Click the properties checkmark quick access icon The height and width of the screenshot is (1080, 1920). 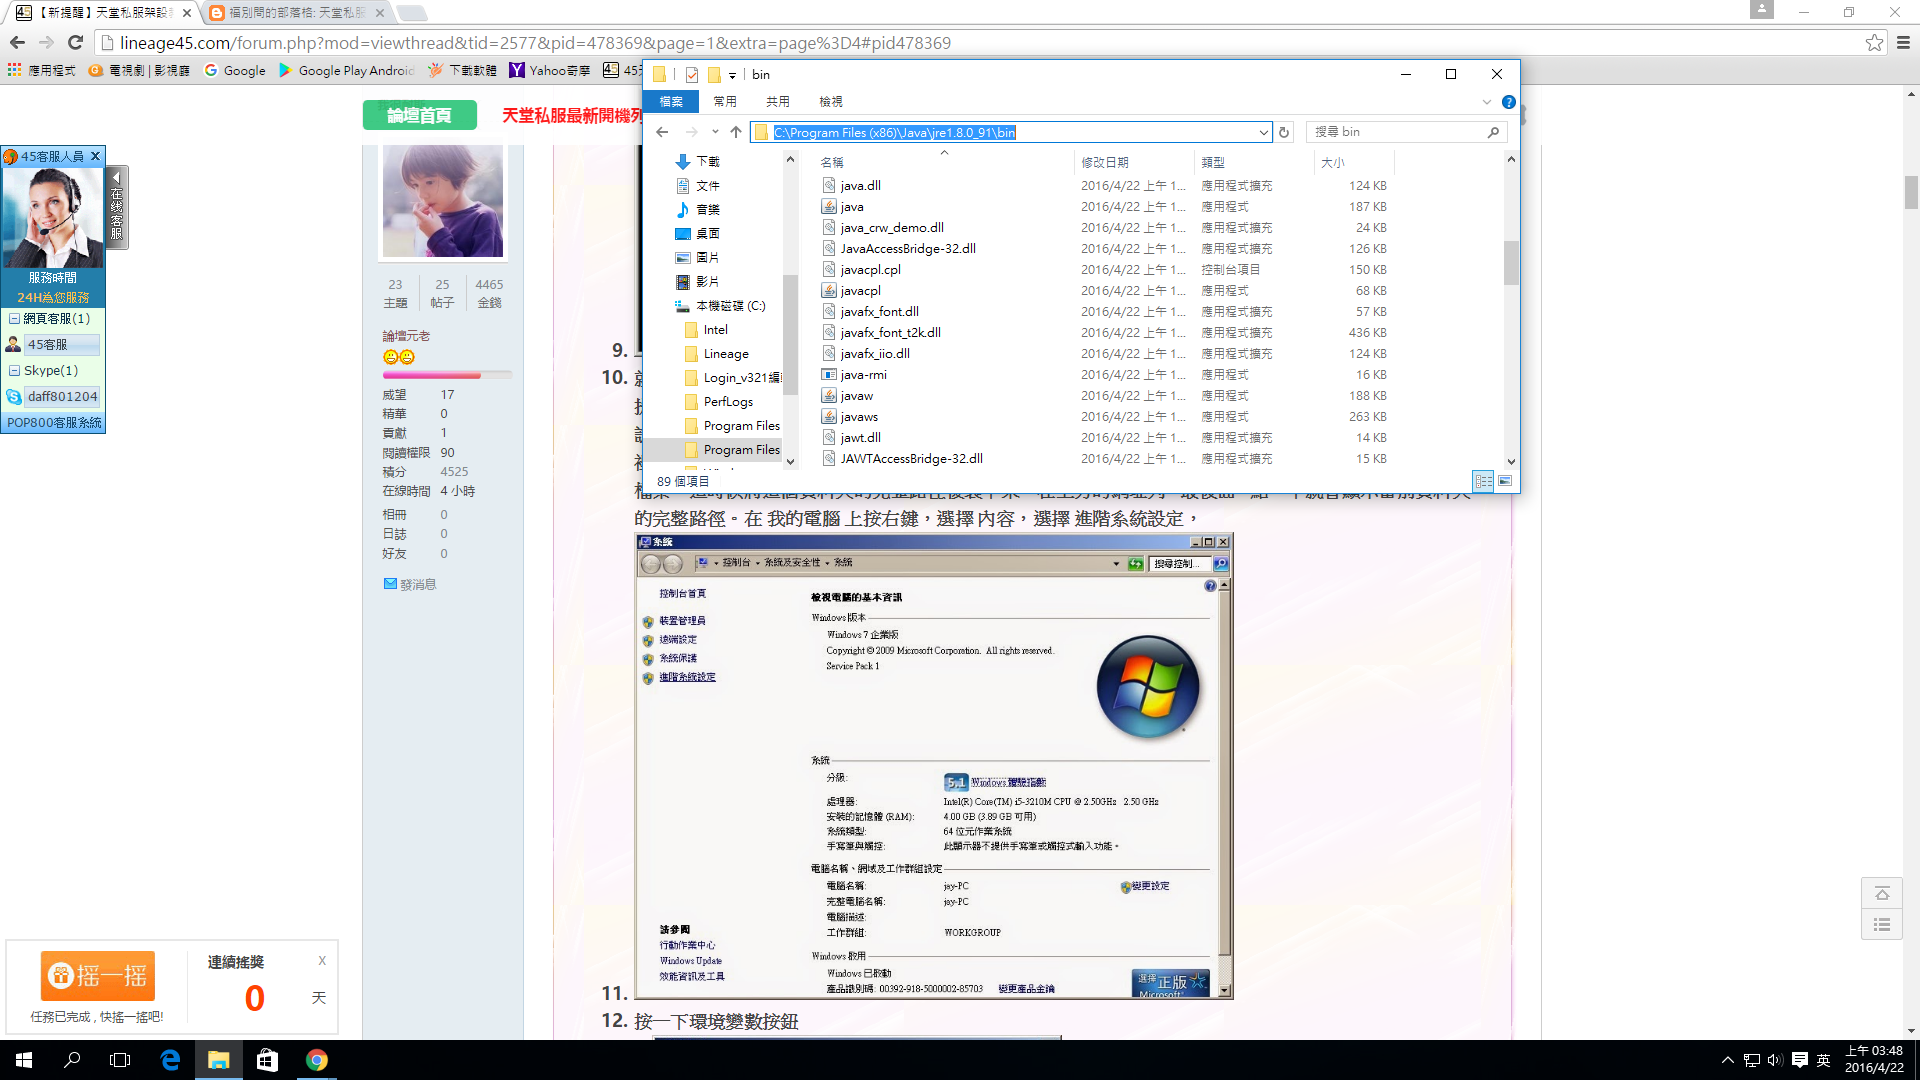[692, 75]
